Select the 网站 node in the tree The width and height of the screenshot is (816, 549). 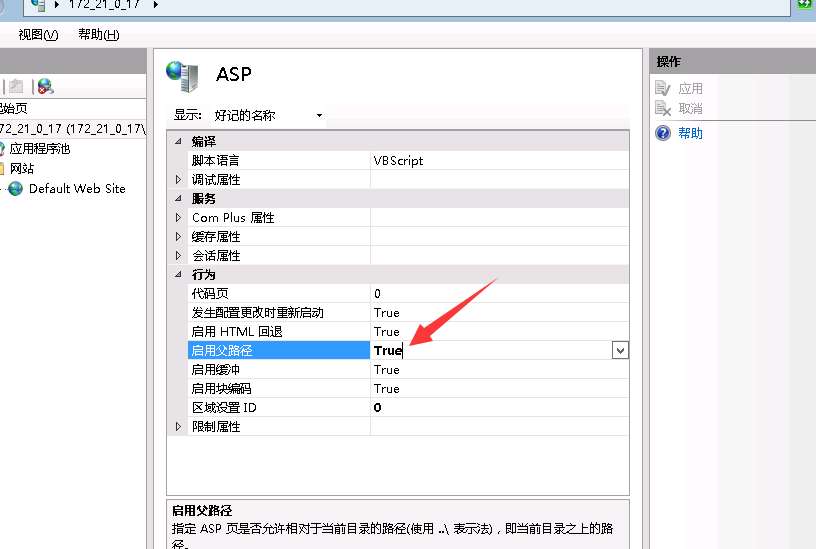pyautogui.click(x=22, y=168)
